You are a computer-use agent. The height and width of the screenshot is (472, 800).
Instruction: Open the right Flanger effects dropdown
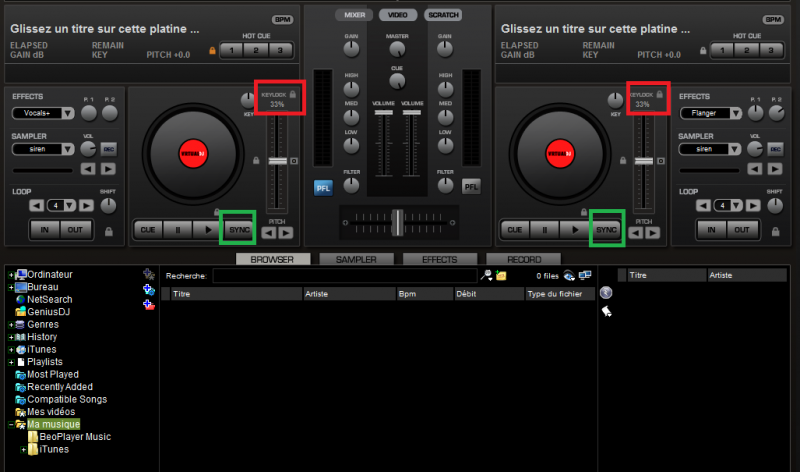[735, 113]
